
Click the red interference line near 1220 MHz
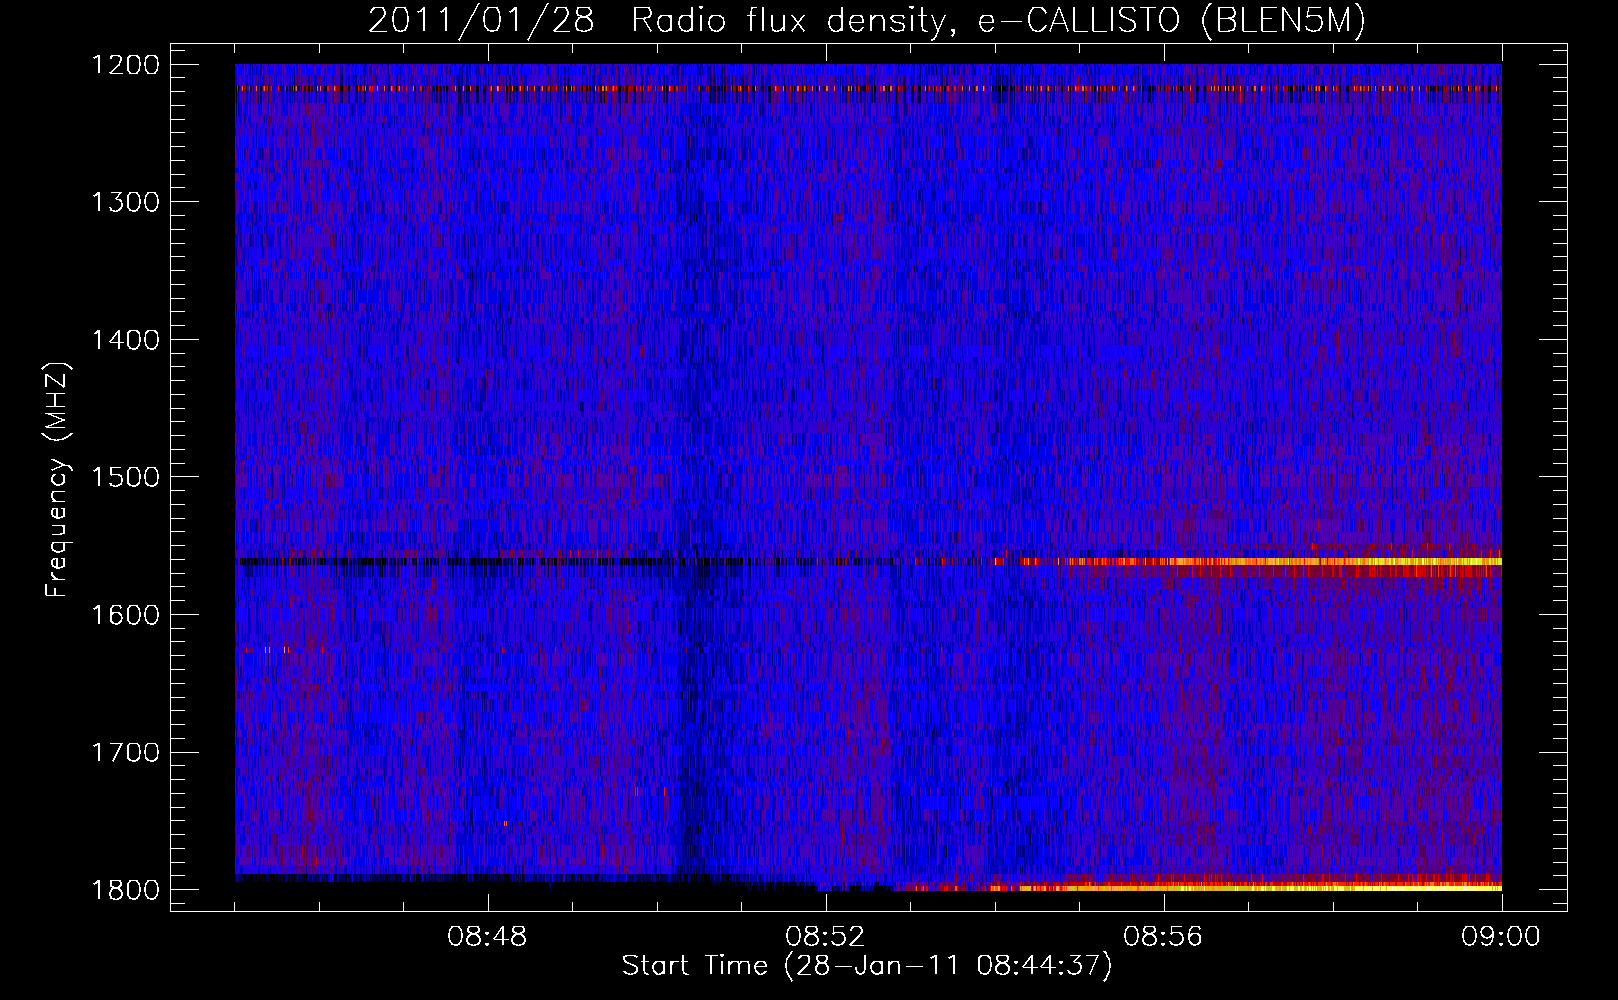[868, 88]
